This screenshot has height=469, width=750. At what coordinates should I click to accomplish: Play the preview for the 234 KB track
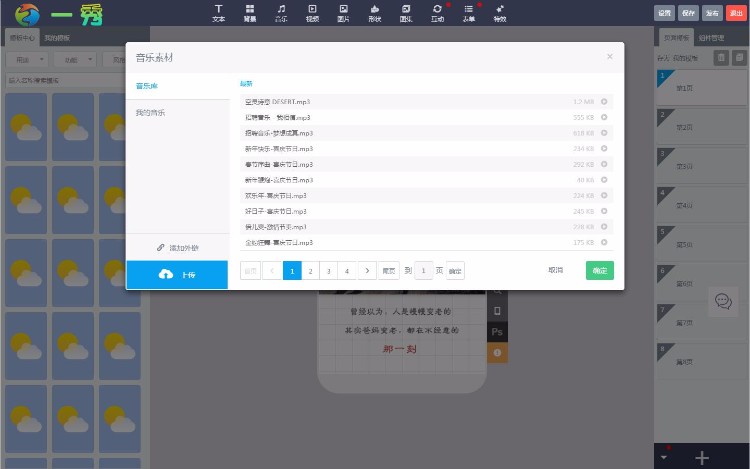click(604, 148)
